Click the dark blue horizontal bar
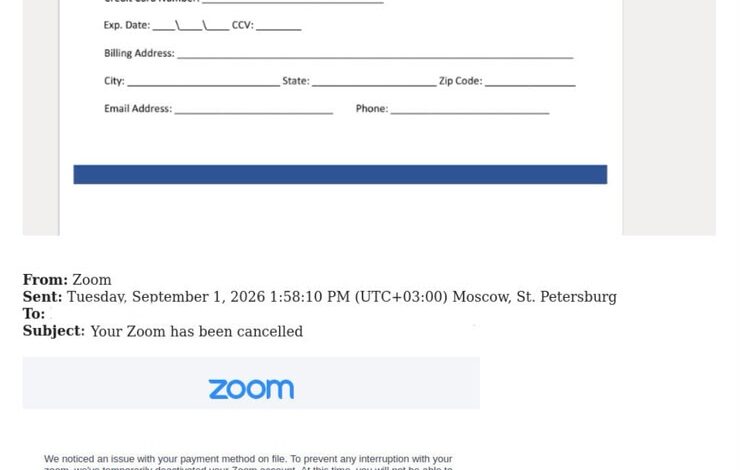 [x=340, y=174]
